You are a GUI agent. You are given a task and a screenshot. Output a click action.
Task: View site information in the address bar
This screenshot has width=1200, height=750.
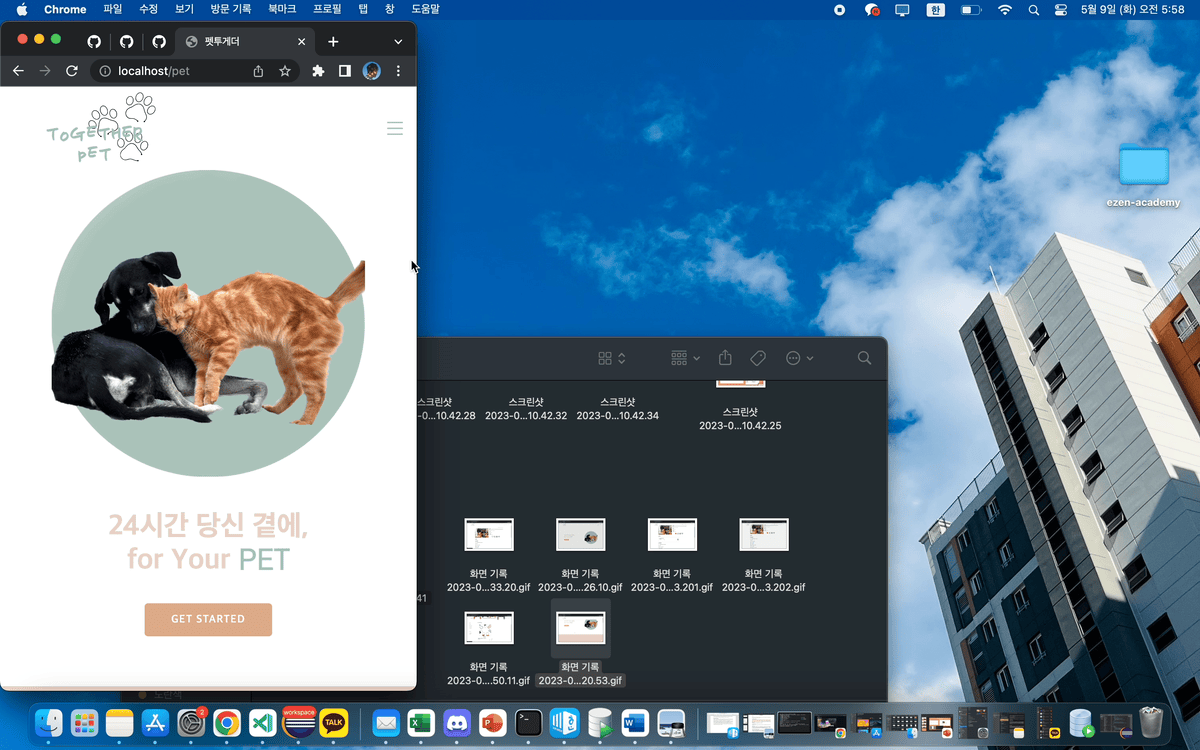click(104, 71)
